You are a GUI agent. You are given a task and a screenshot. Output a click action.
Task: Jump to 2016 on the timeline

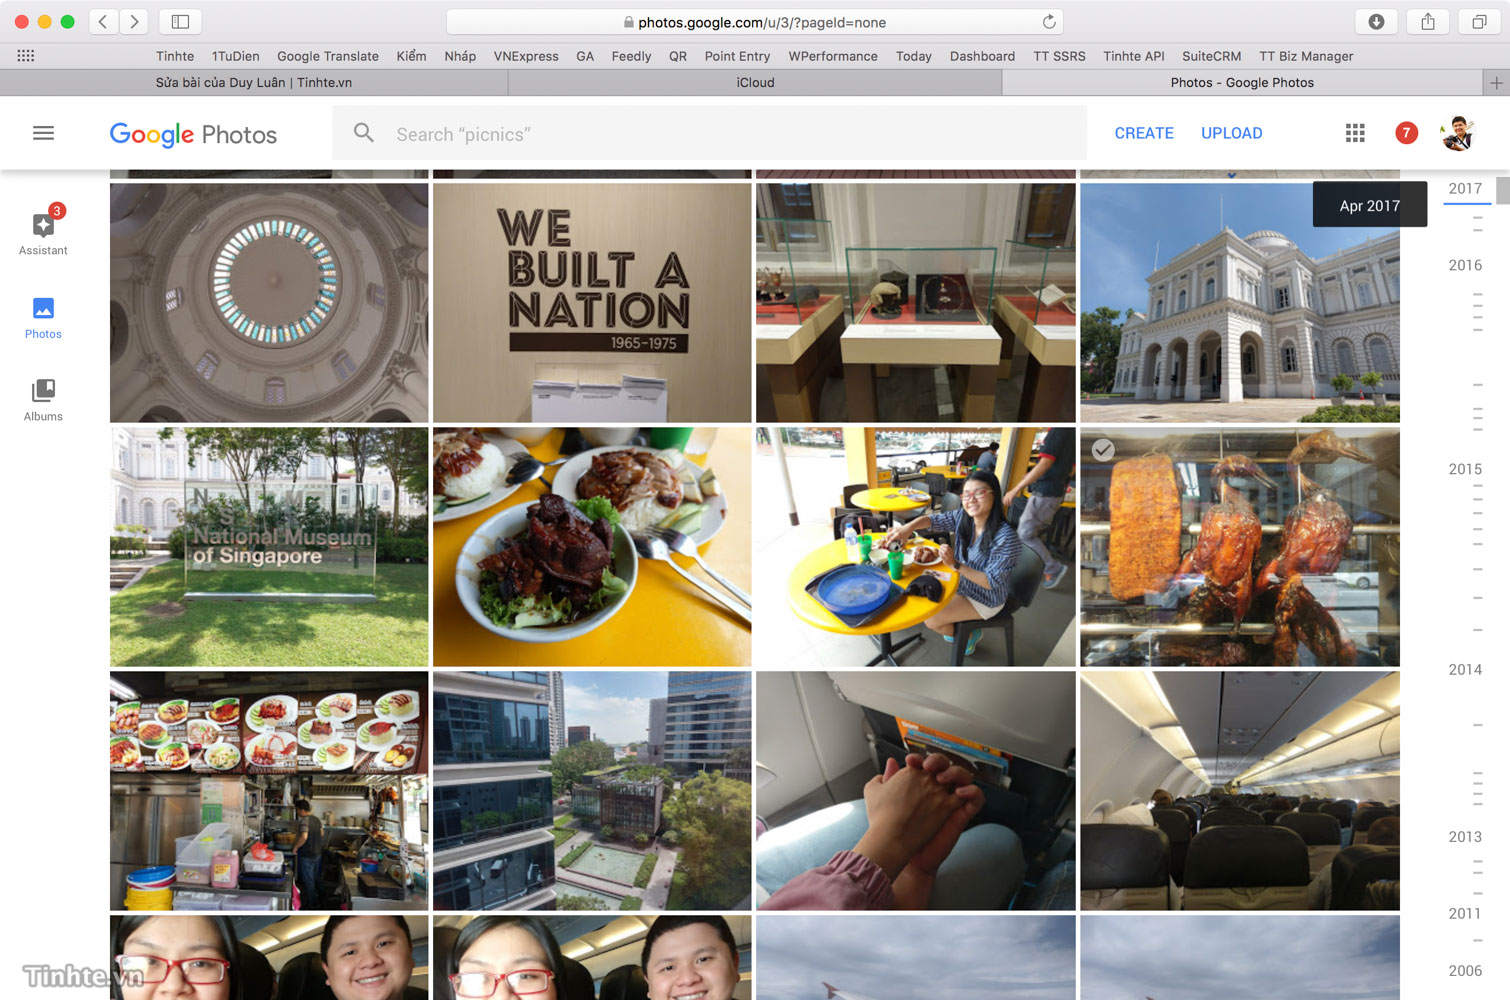click(x=1465, y=265)
